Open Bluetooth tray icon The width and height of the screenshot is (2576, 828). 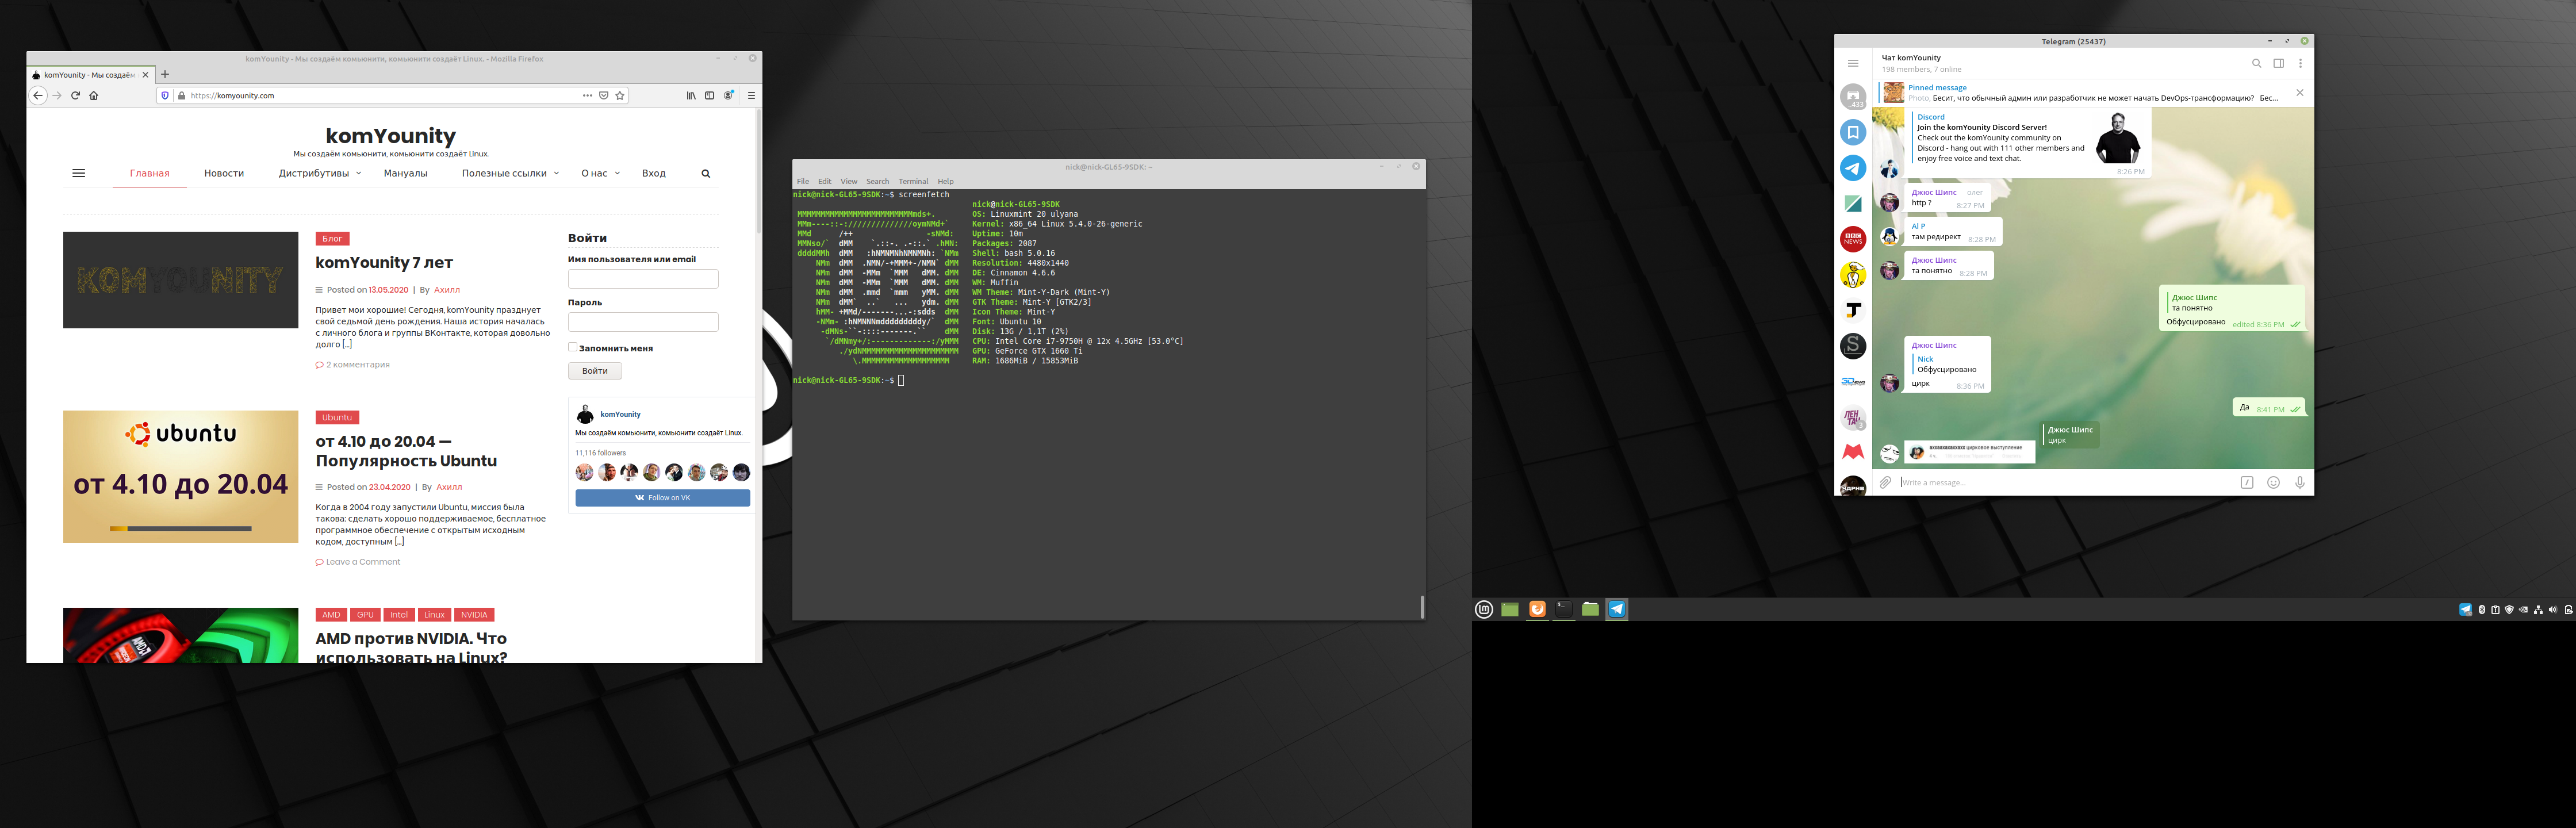click(x=2481, y=610)
